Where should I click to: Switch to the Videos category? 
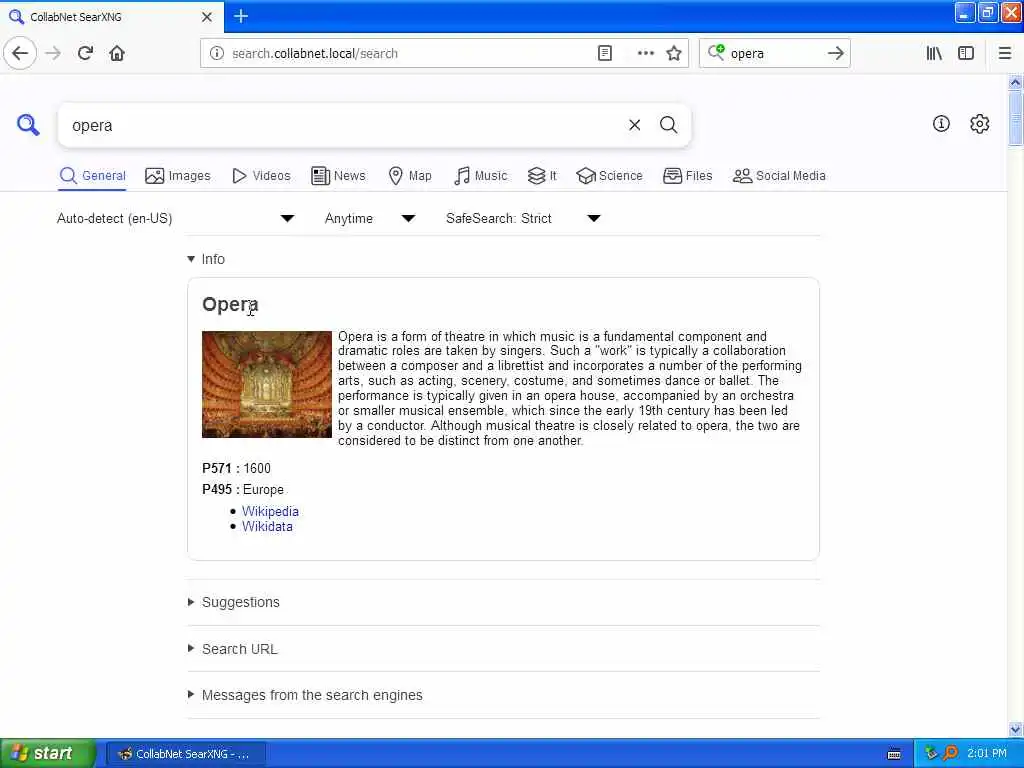point(261,176)
